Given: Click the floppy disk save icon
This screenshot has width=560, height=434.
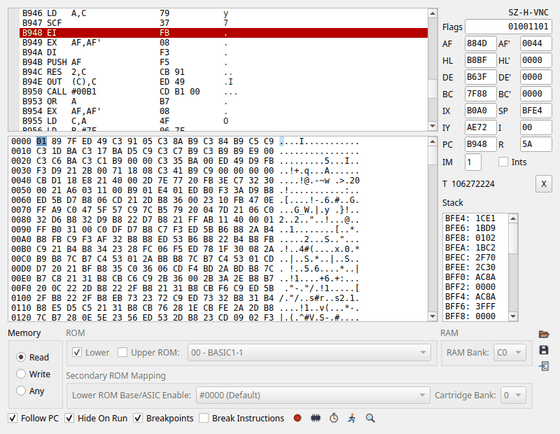Looking at the screenshot, I should coord(544,350).
